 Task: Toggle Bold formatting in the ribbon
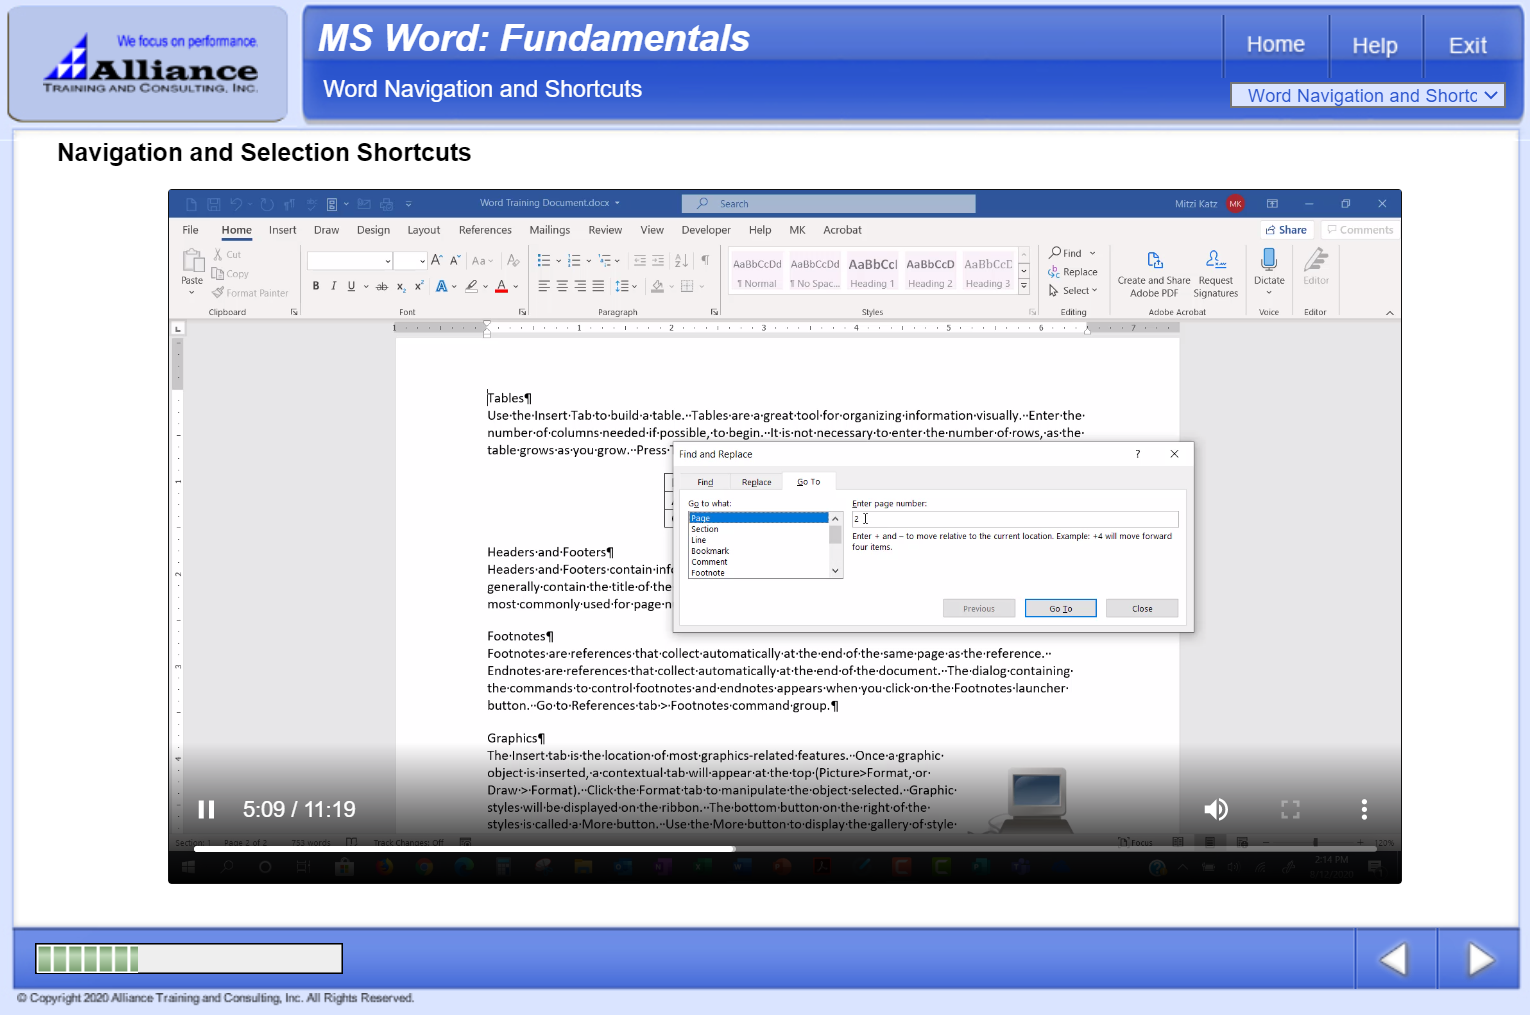click(316, 286)
